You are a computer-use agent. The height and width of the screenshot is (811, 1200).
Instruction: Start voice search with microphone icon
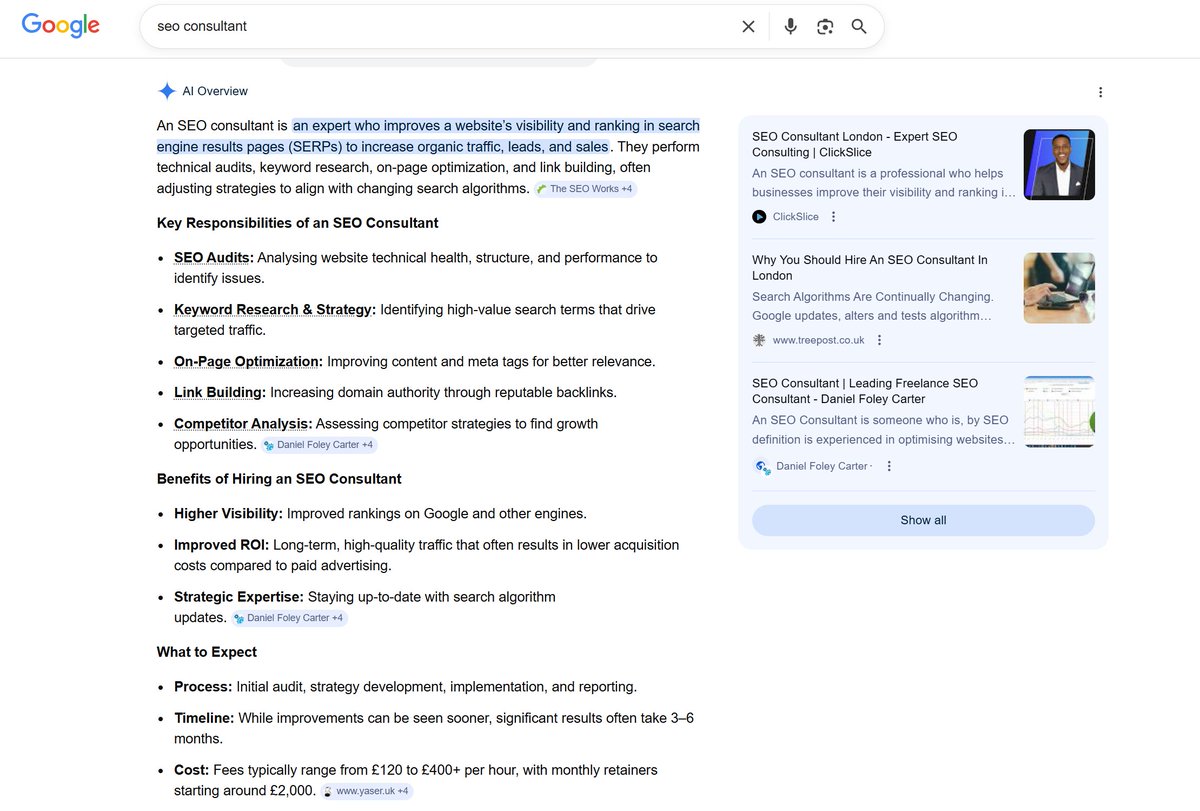790,27
